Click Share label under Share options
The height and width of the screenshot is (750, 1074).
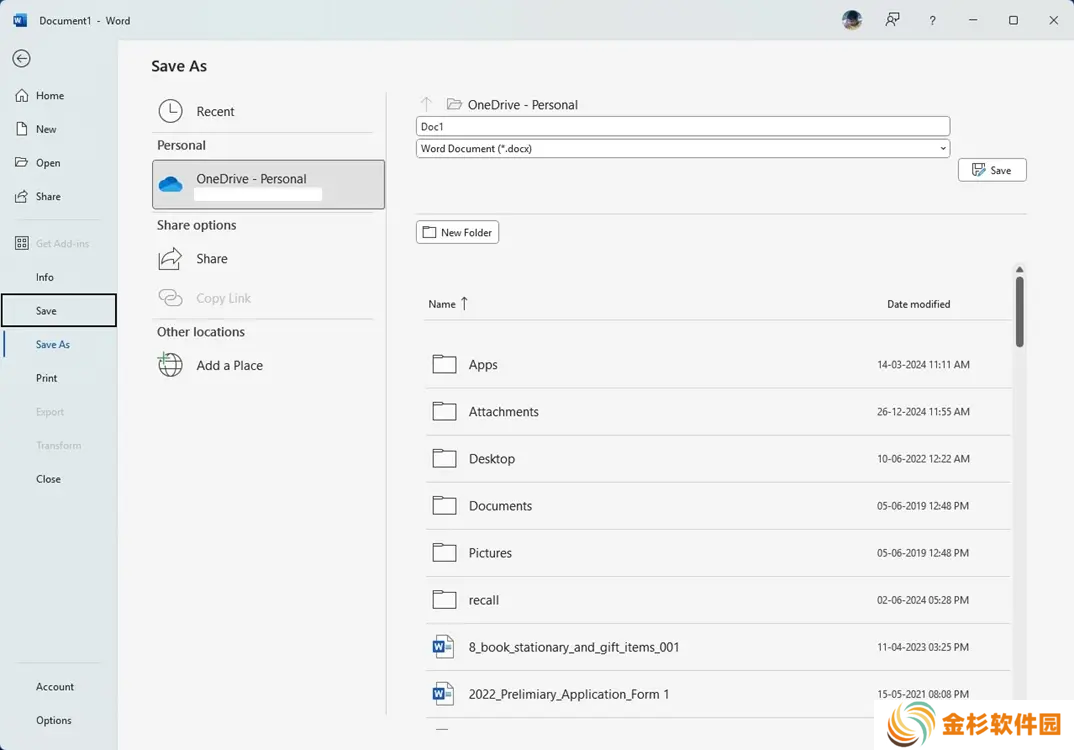click(212, 258)
